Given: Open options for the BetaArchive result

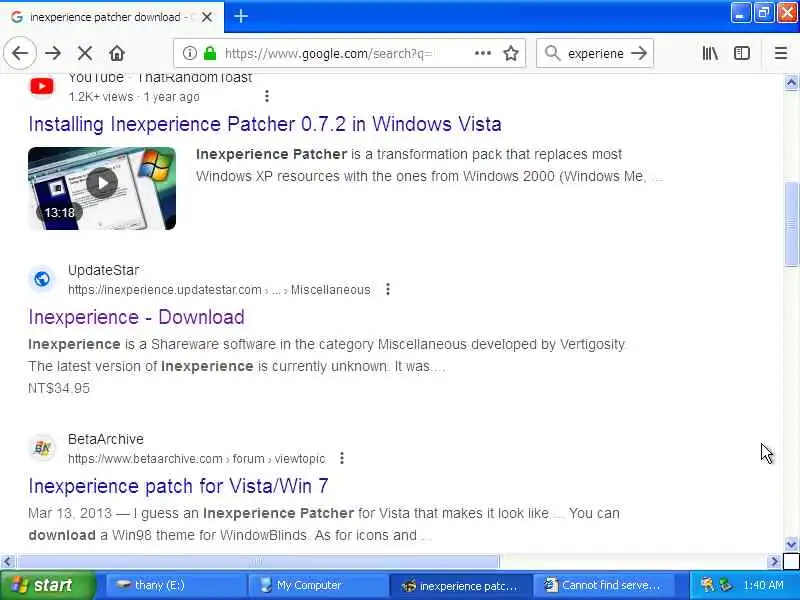Looking at the screenshot, I should [342, 458].
